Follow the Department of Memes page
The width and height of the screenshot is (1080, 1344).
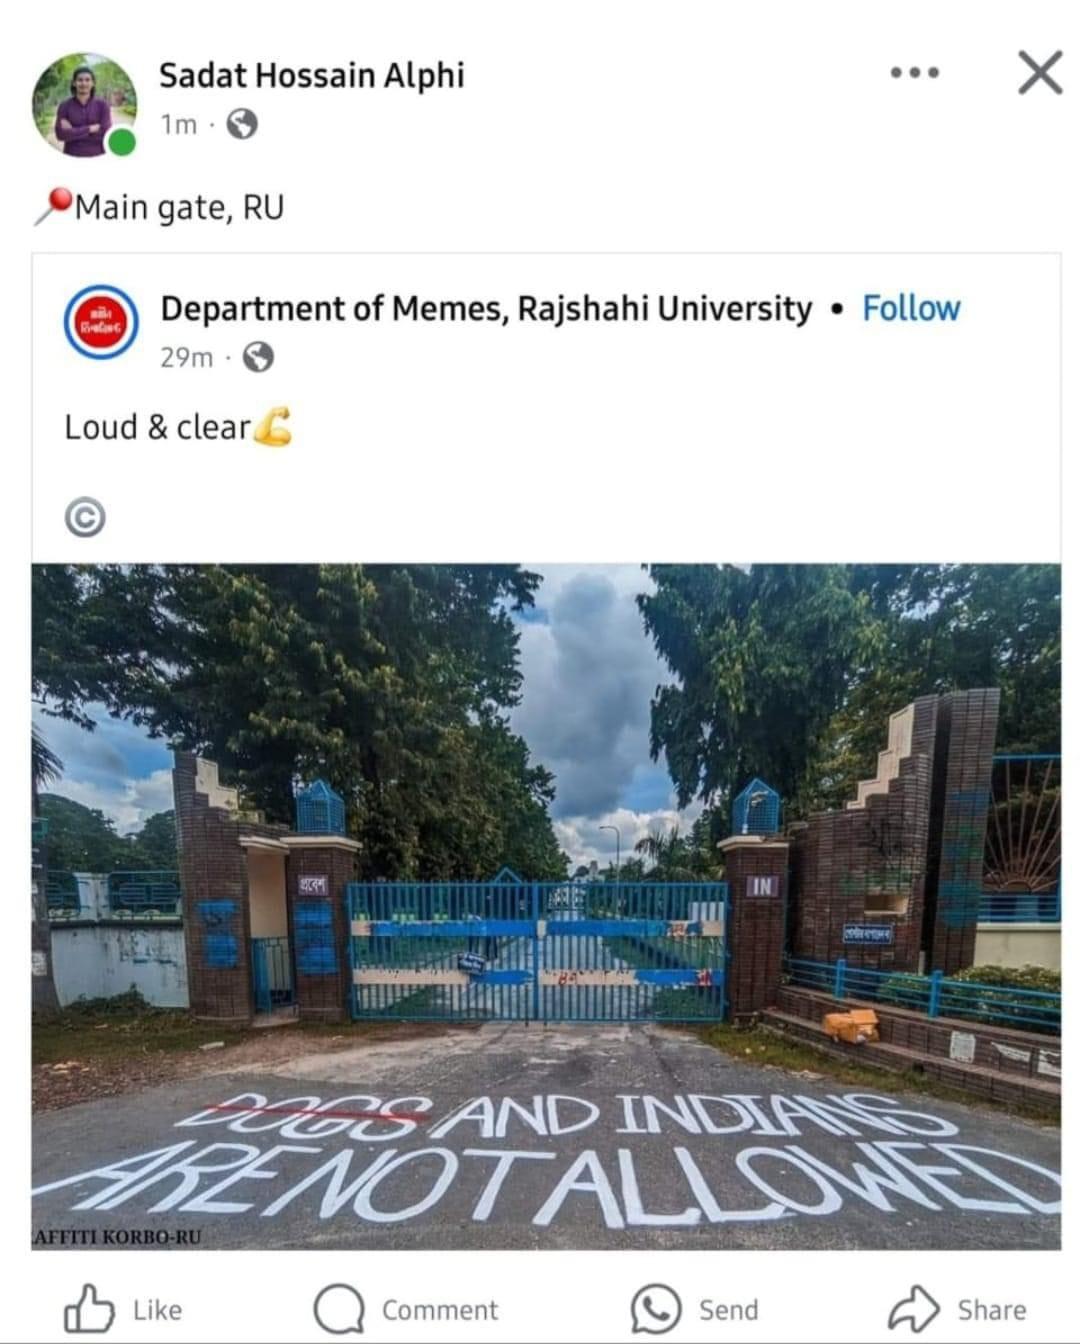[910, 309]
